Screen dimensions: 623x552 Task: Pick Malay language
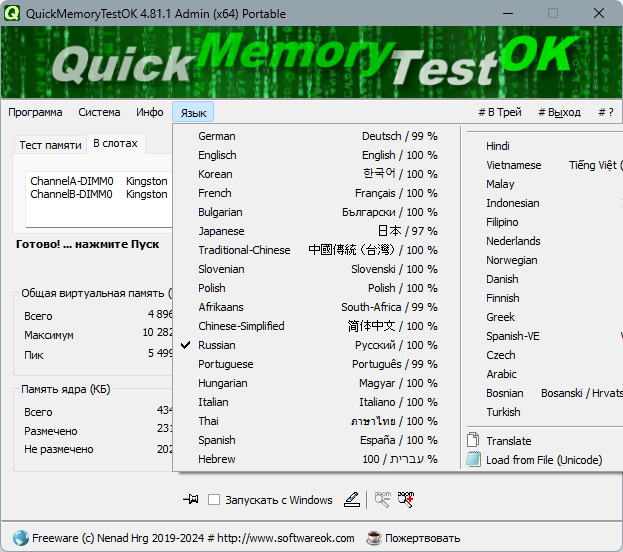tap(544, 184)
